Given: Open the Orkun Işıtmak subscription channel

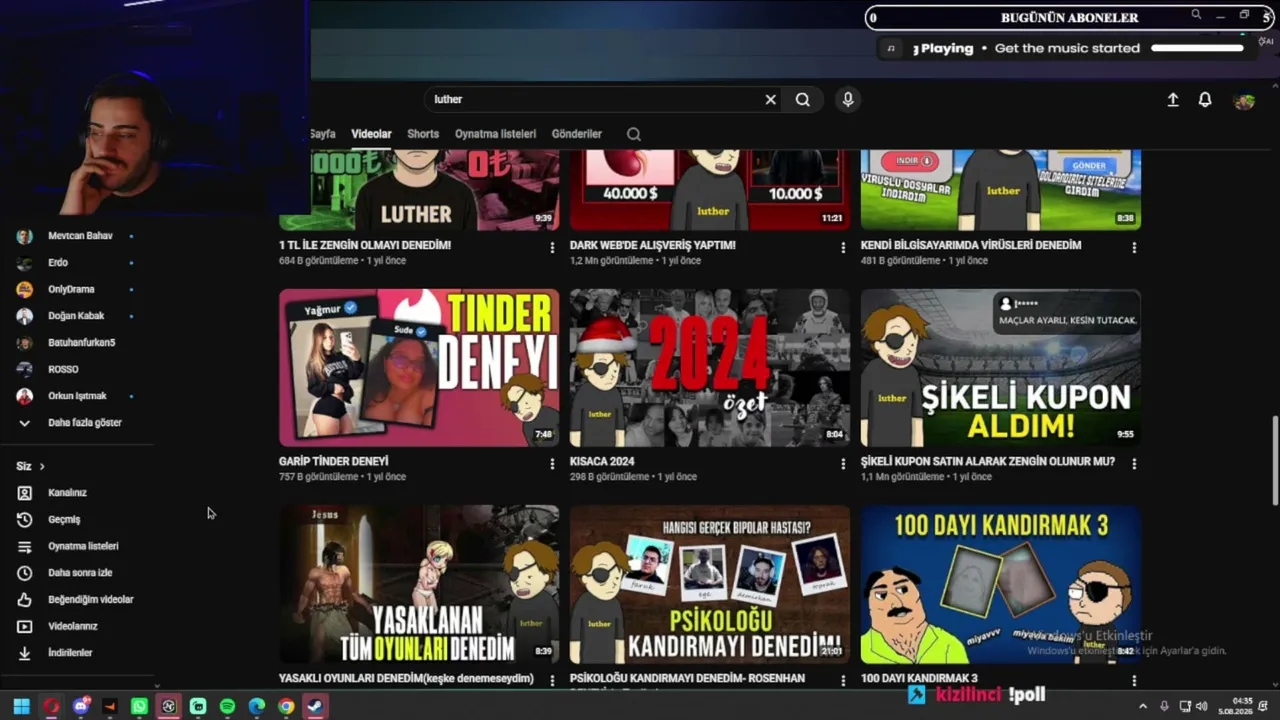Looking at the screenshot, I should point(77,397).
